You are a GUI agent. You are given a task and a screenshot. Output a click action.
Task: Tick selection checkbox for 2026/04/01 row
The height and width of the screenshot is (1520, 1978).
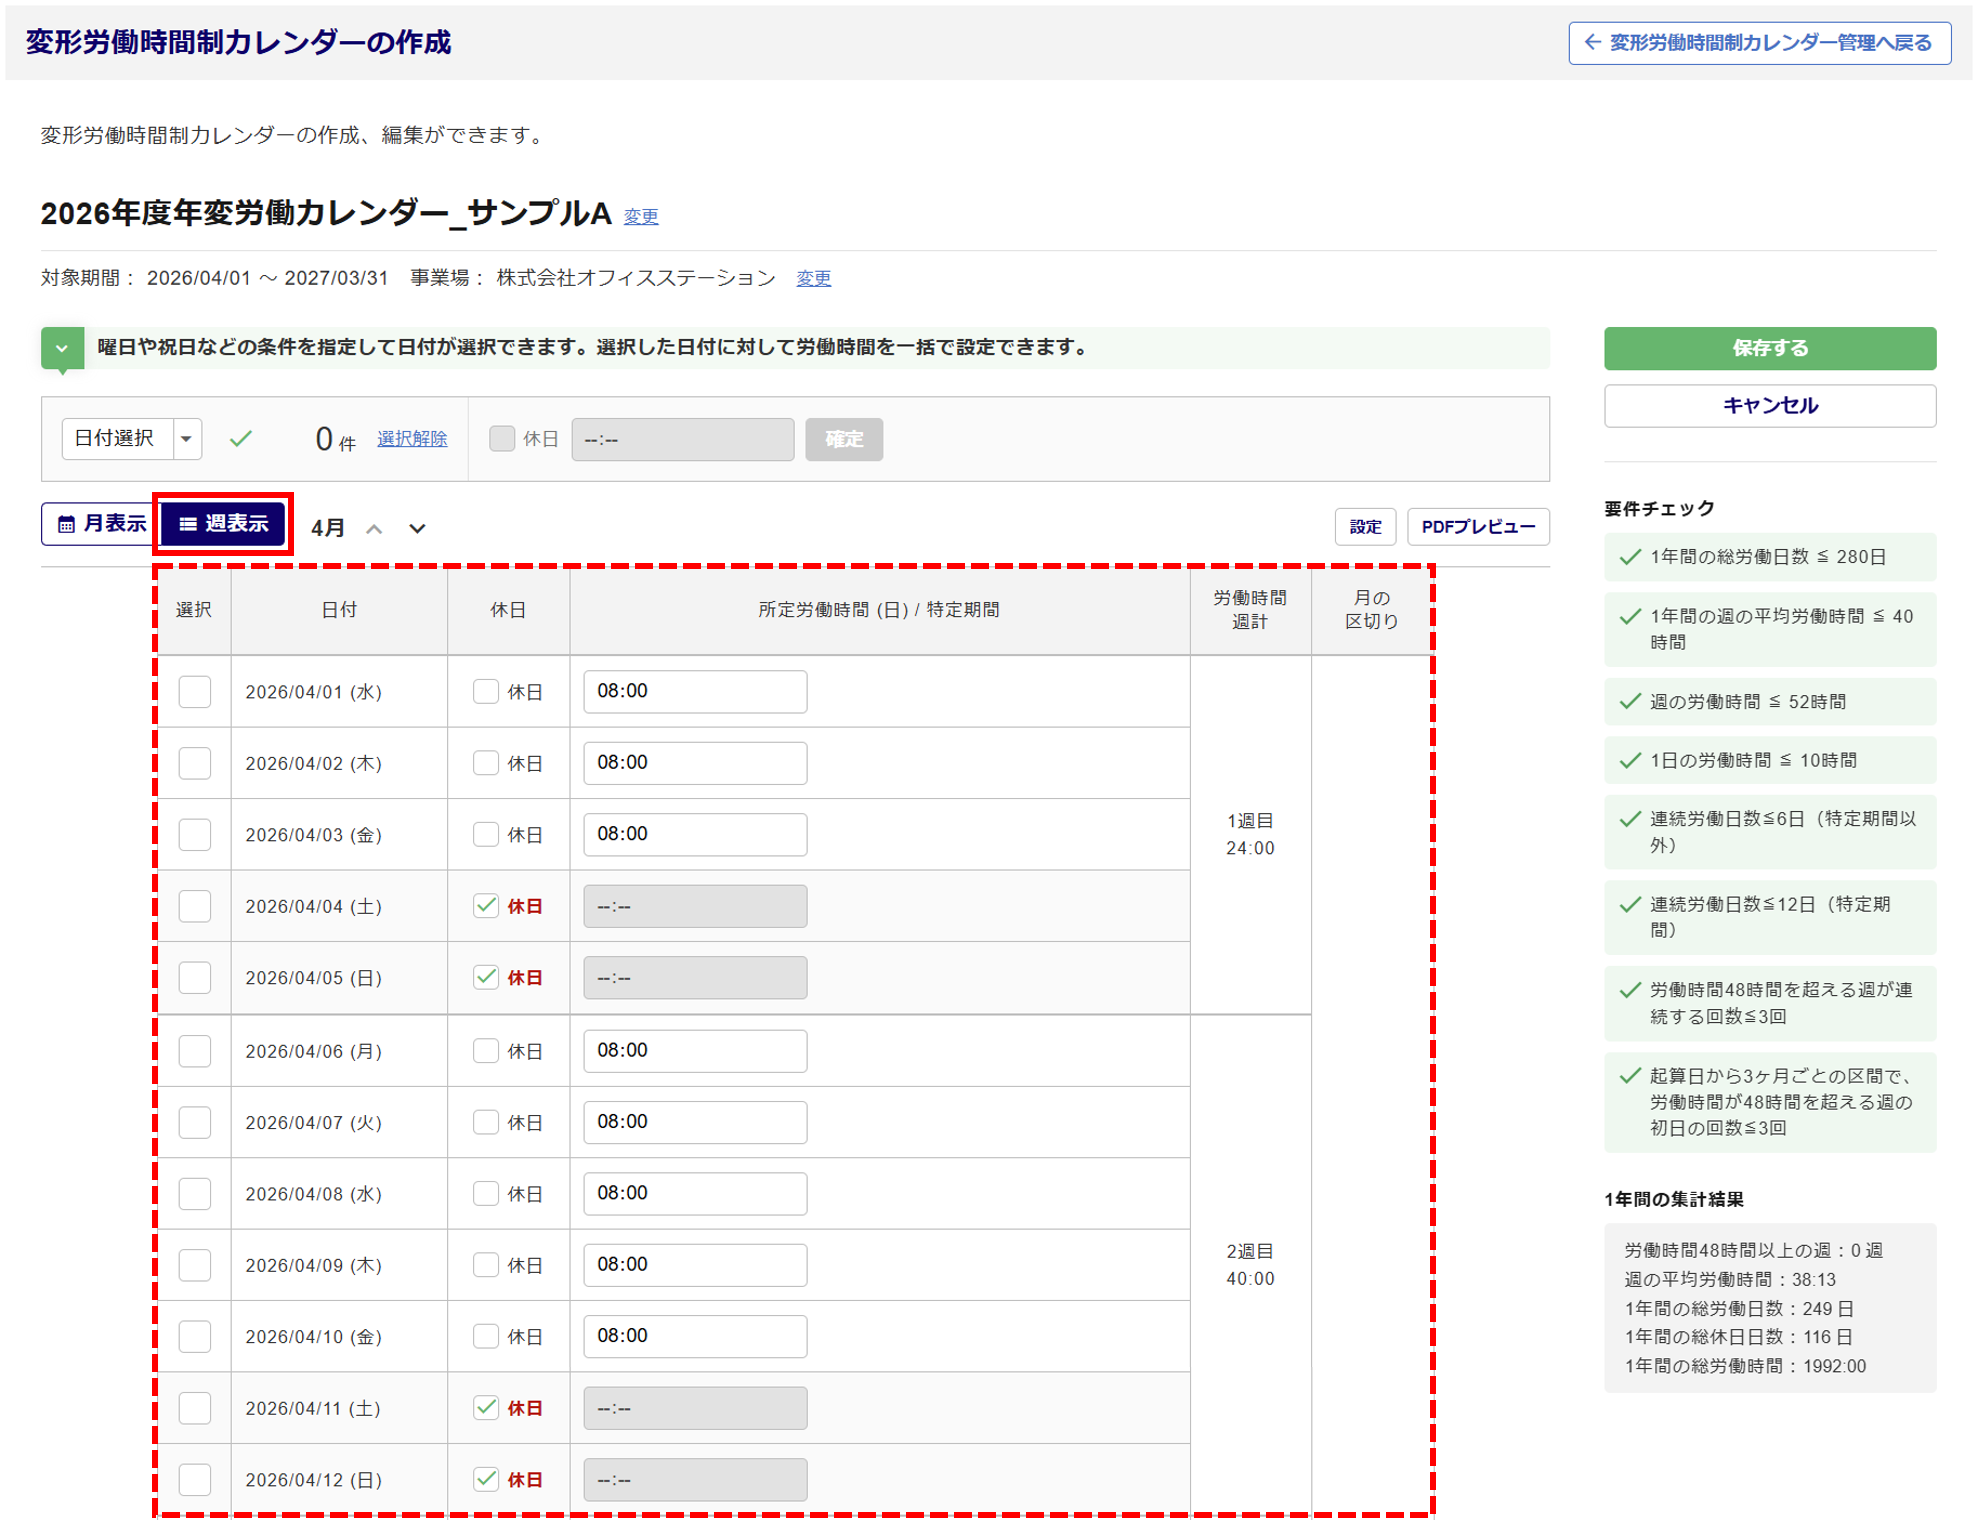[194, 692]
